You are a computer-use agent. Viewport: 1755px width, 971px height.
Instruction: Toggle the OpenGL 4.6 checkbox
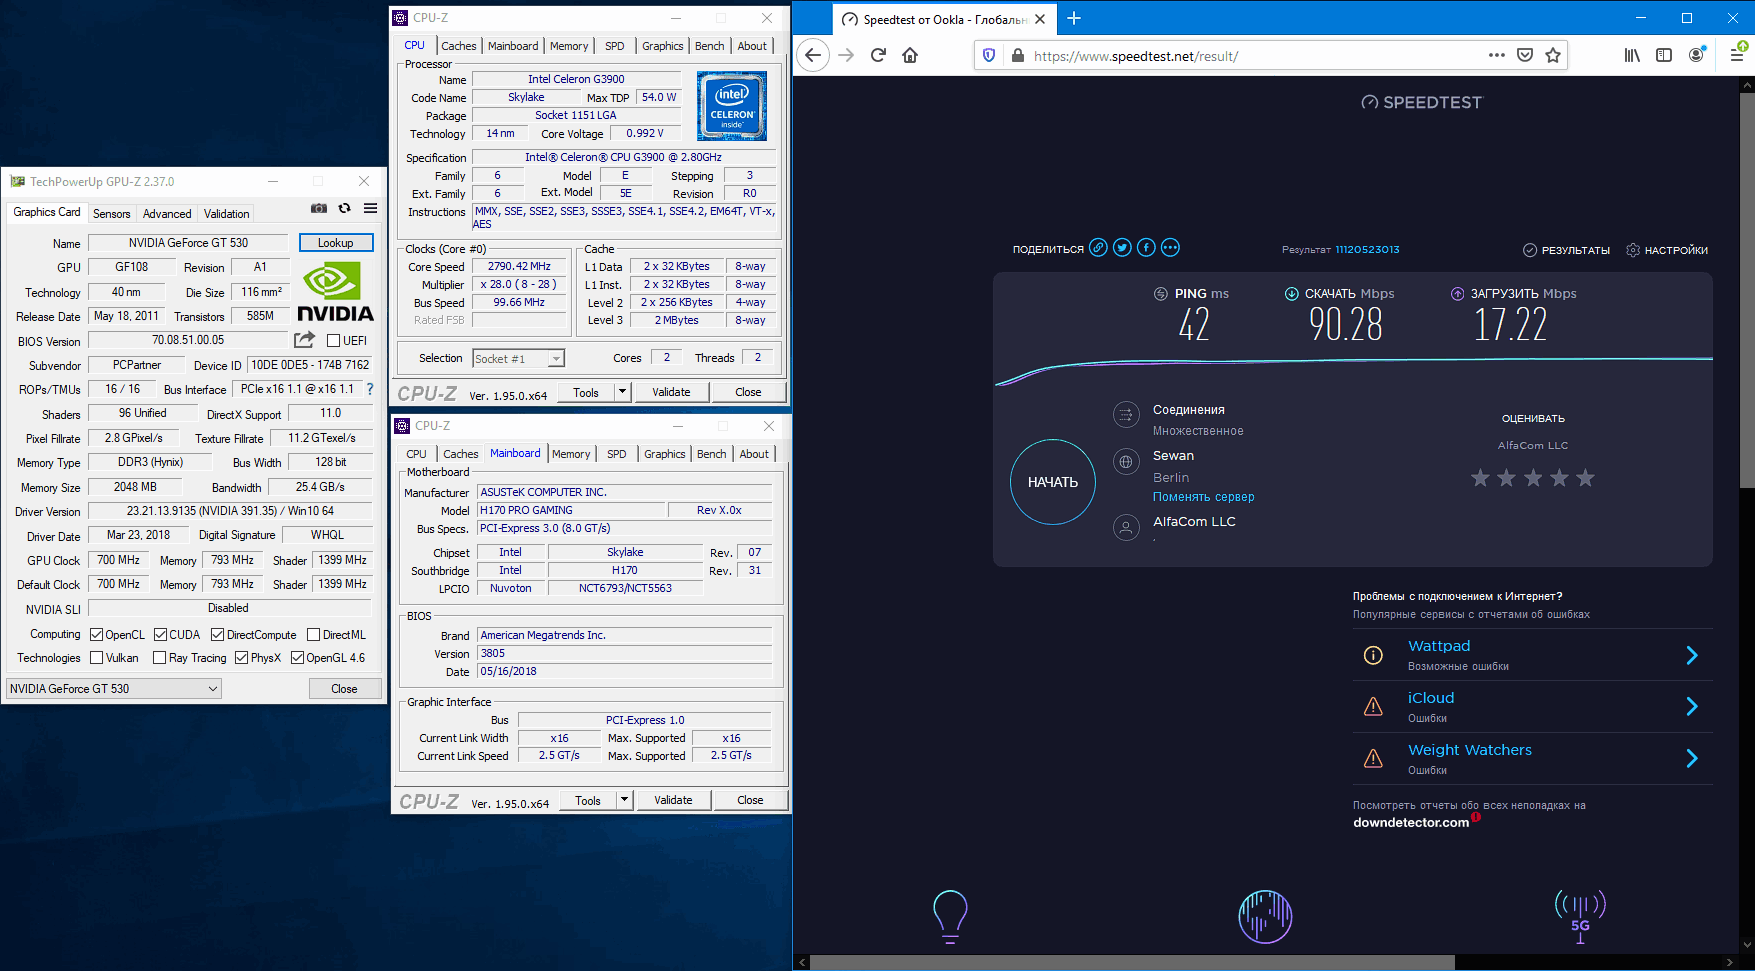pos(297,658)
